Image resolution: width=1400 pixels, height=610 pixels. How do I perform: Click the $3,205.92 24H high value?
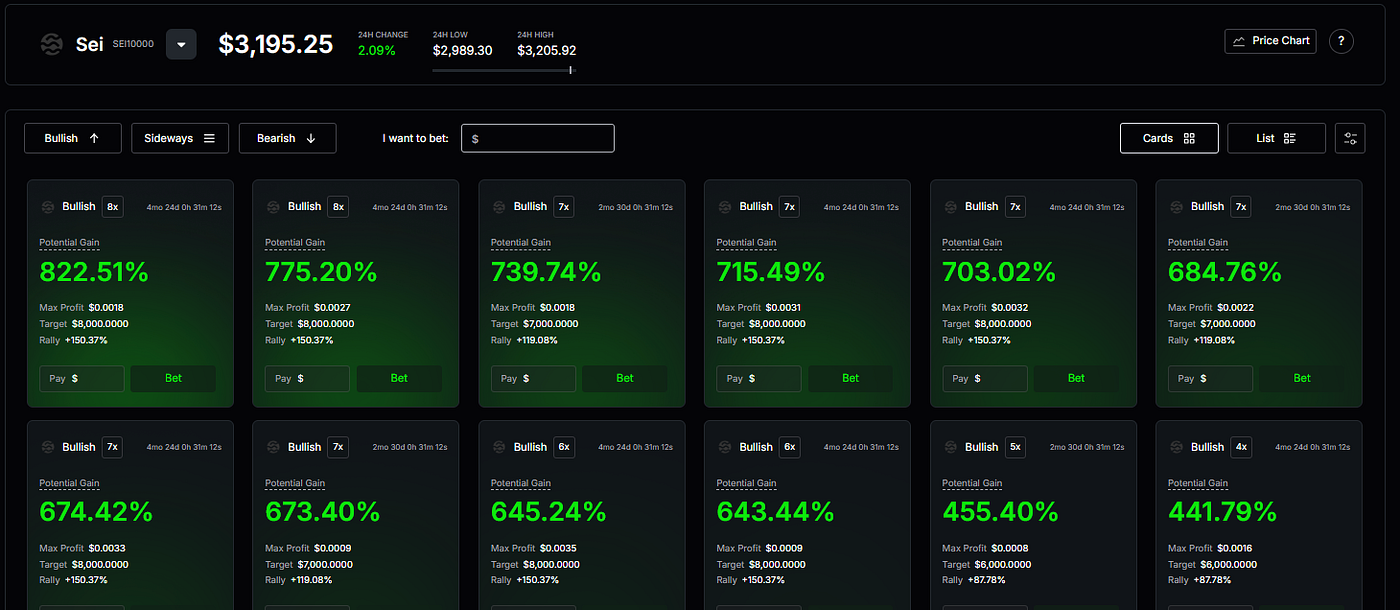[x=547, y=50]
